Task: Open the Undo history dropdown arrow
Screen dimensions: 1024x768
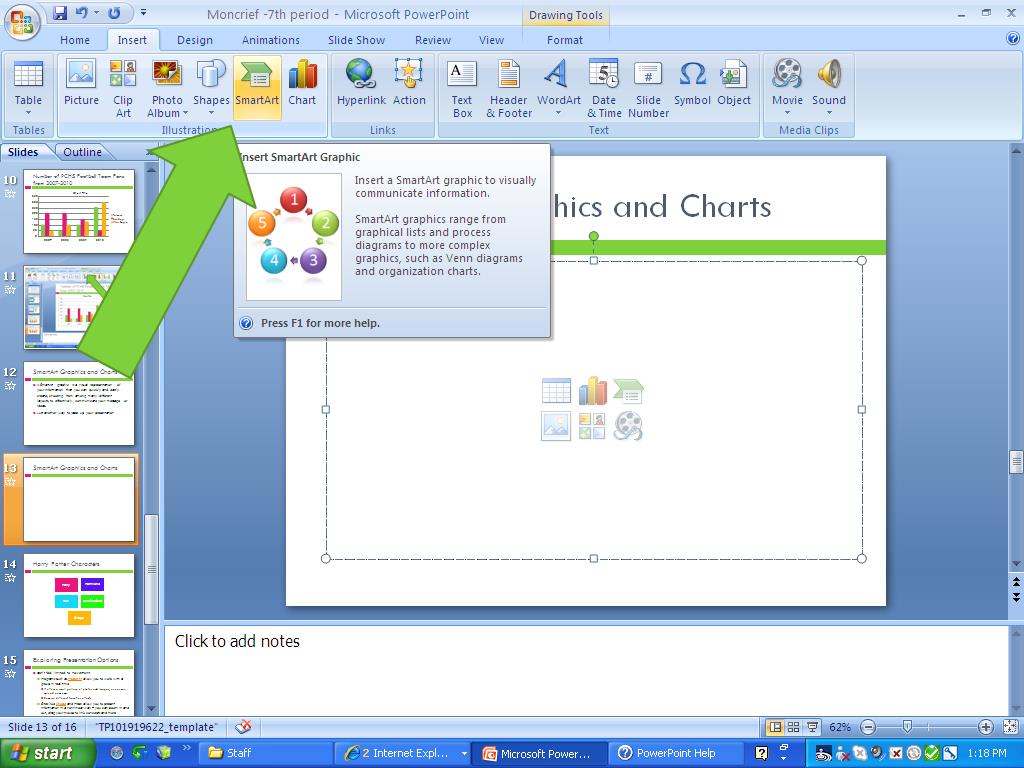Action: tap(96, 13)
